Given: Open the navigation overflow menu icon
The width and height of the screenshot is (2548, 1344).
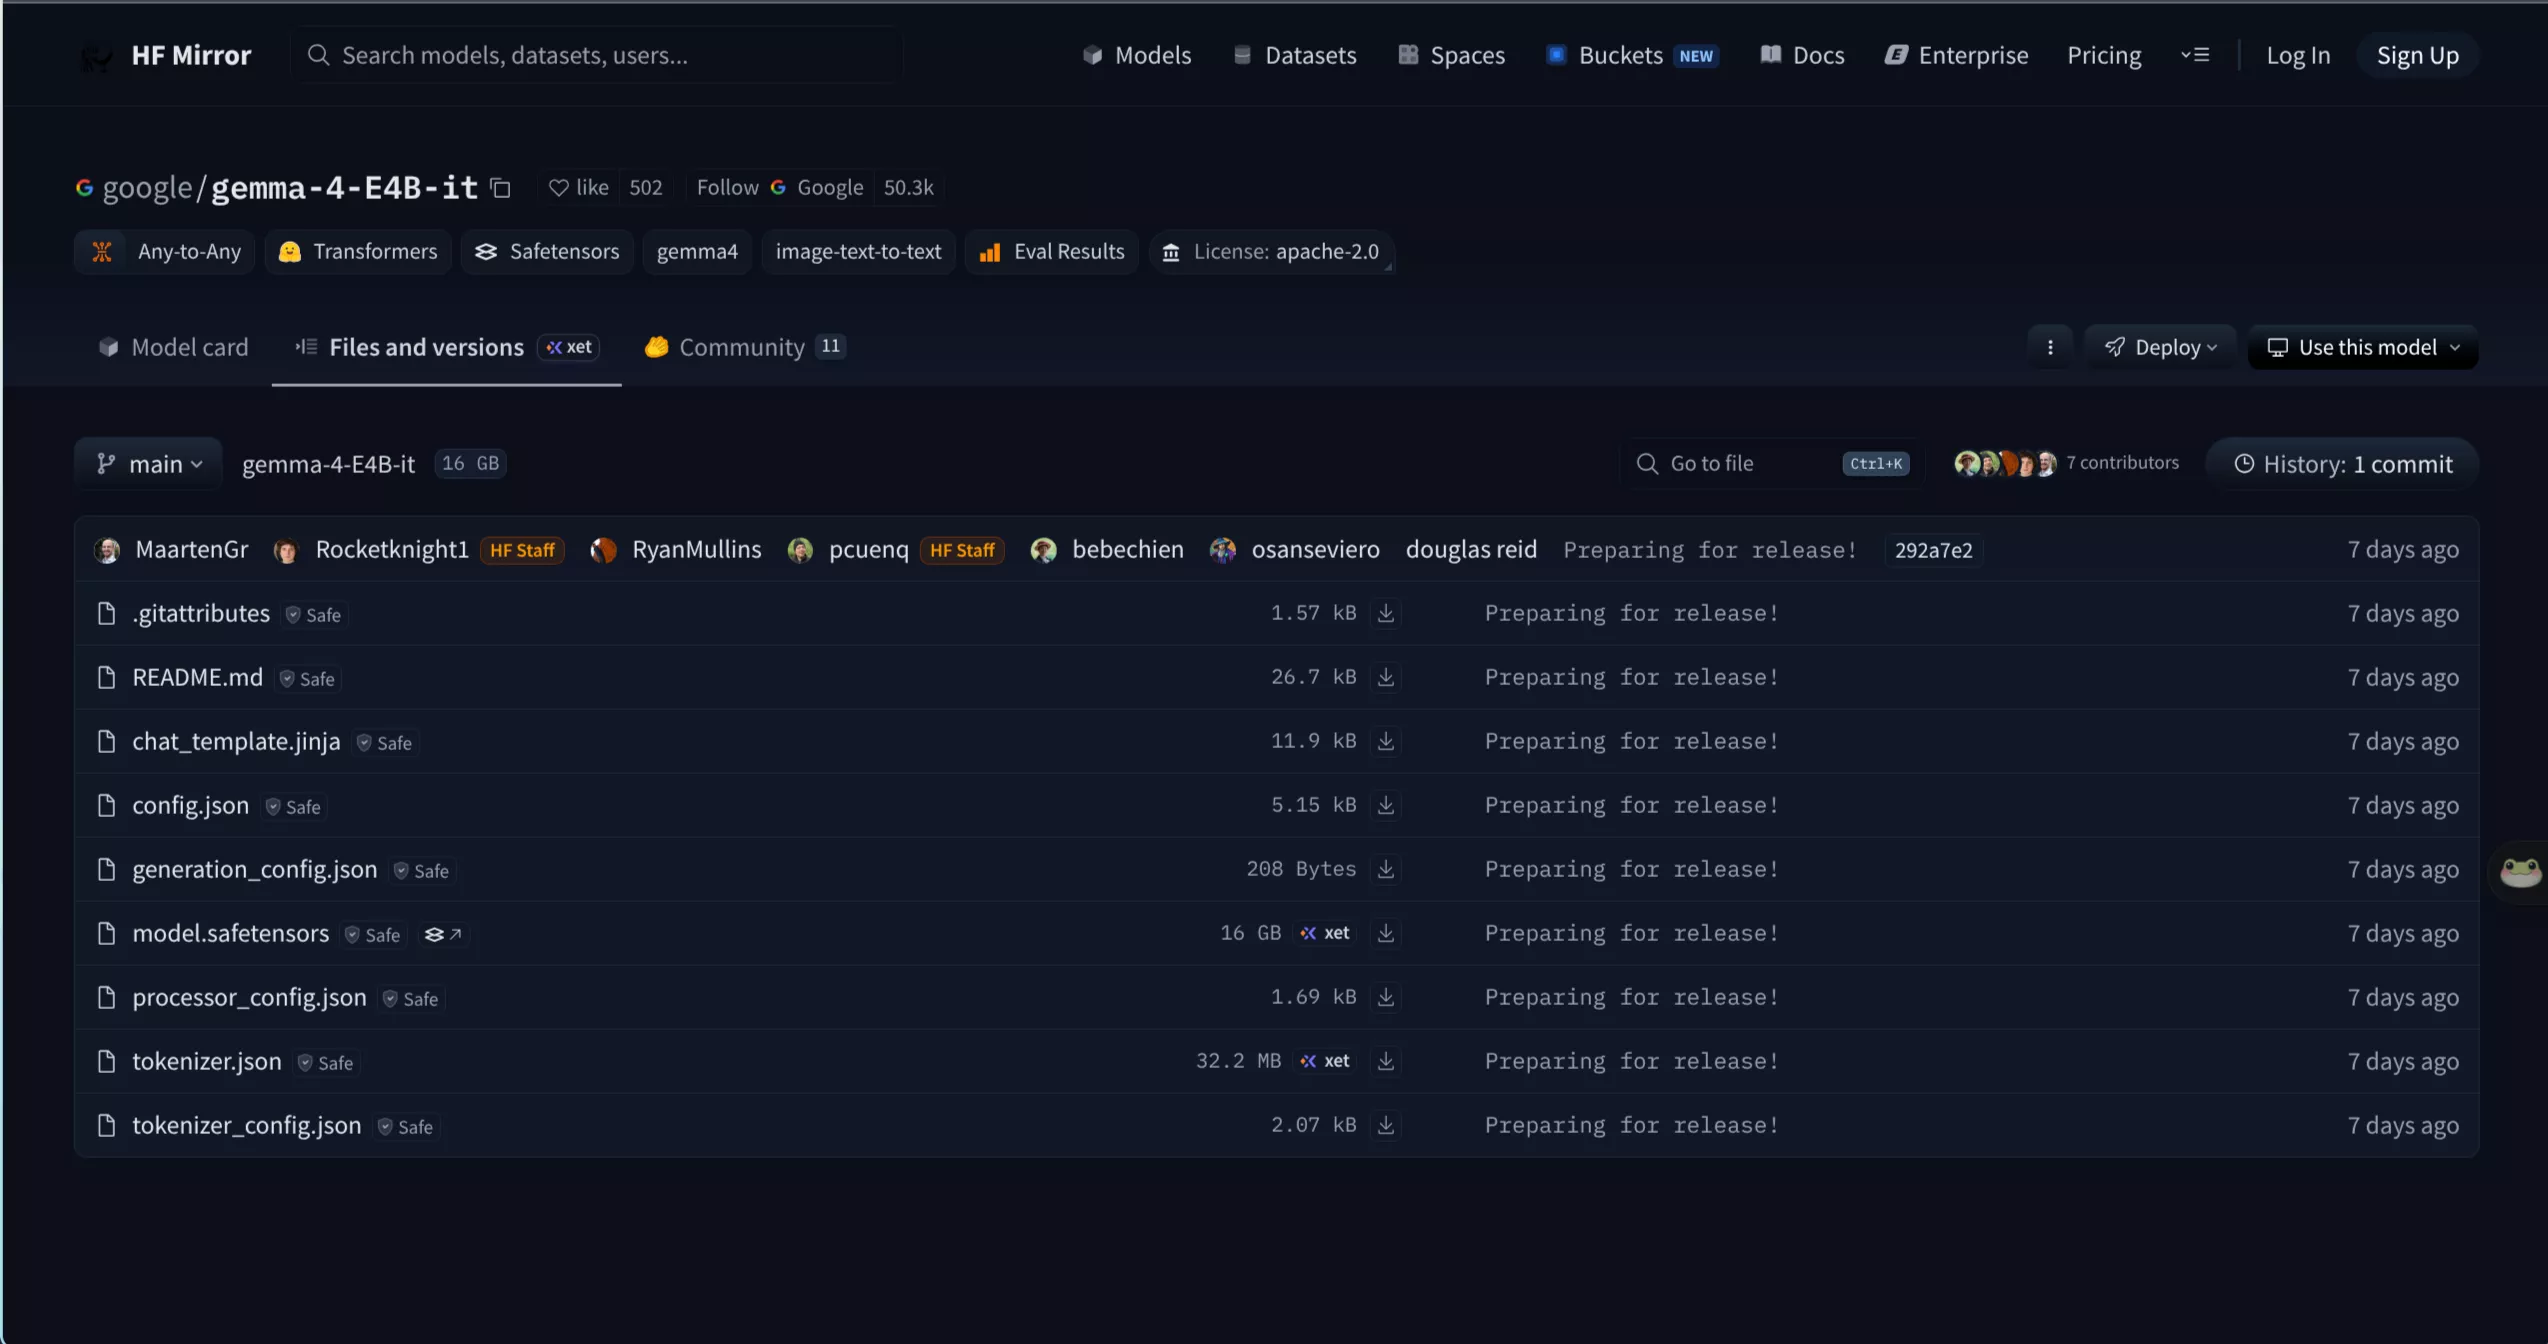Looking at the screenshot, I should point(2194,55).
